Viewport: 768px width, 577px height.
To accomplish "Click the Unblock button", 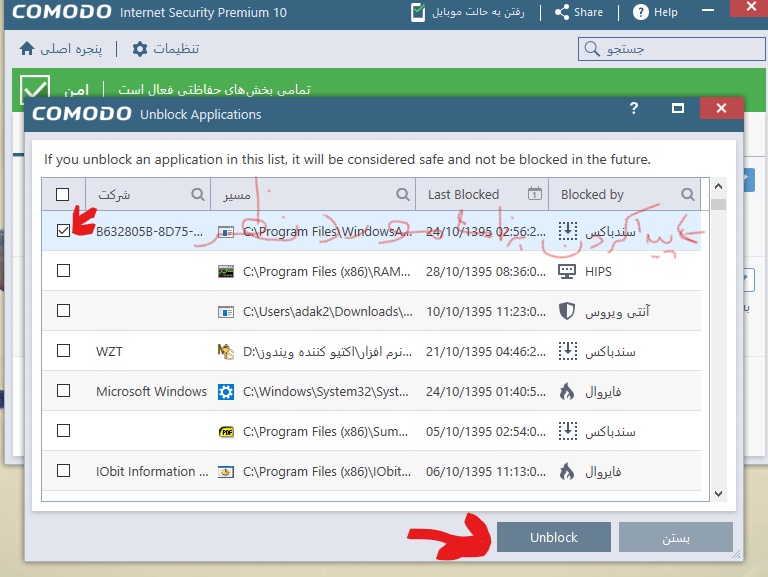I will pyautogui.click(x=553, y=537).
